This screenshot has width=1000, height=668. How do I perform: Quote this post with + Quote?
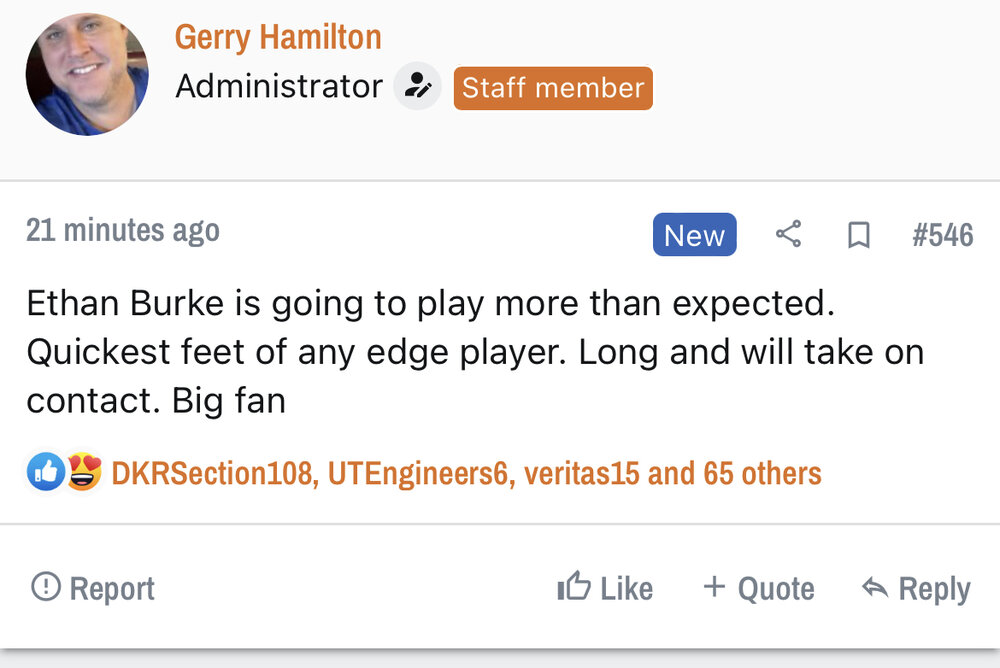[759, 588]
